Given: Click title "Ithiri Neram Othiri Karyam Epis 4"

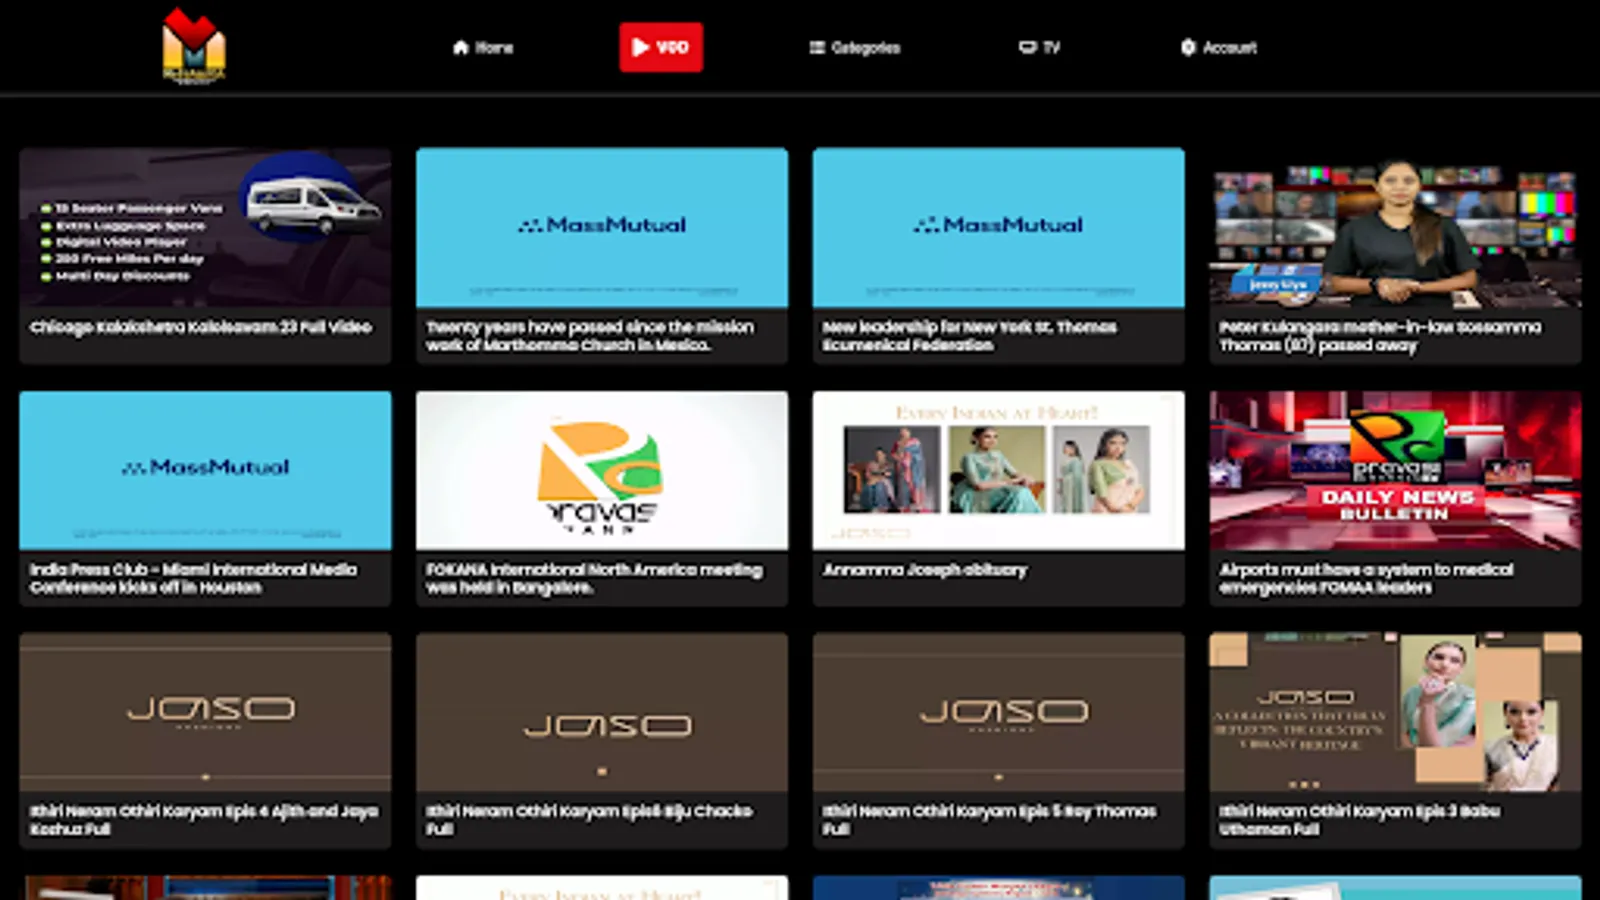Looking at the screenshot, I should point(204,820).
